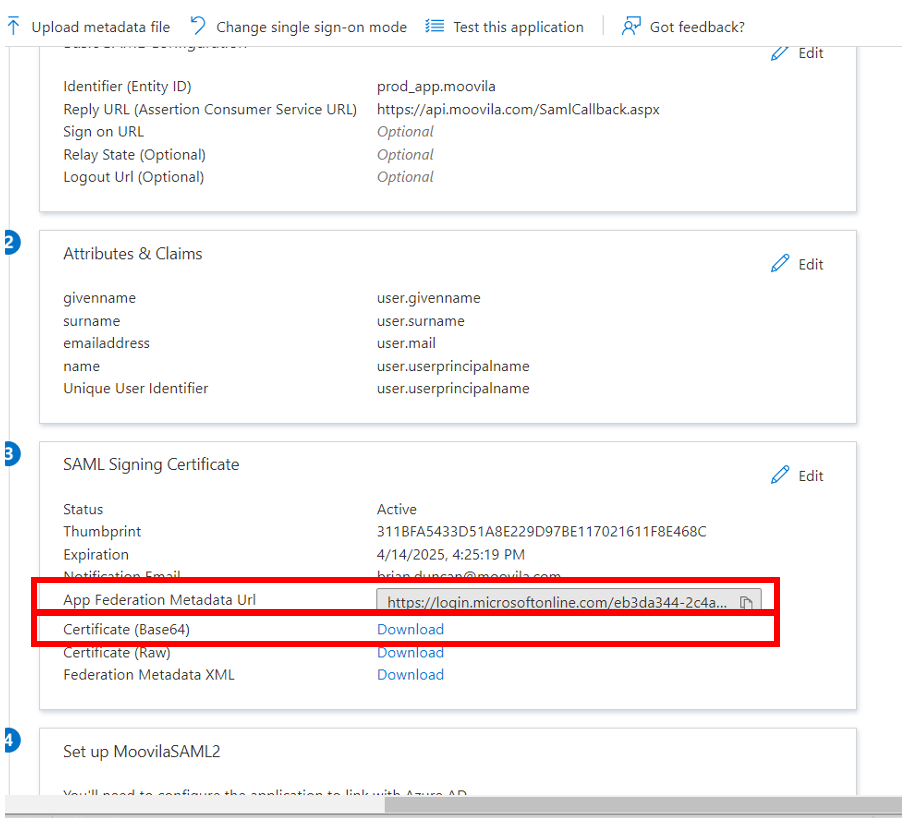
Task: Click inside the App Federation Metadata Url field
Action: tap(556, 602)
